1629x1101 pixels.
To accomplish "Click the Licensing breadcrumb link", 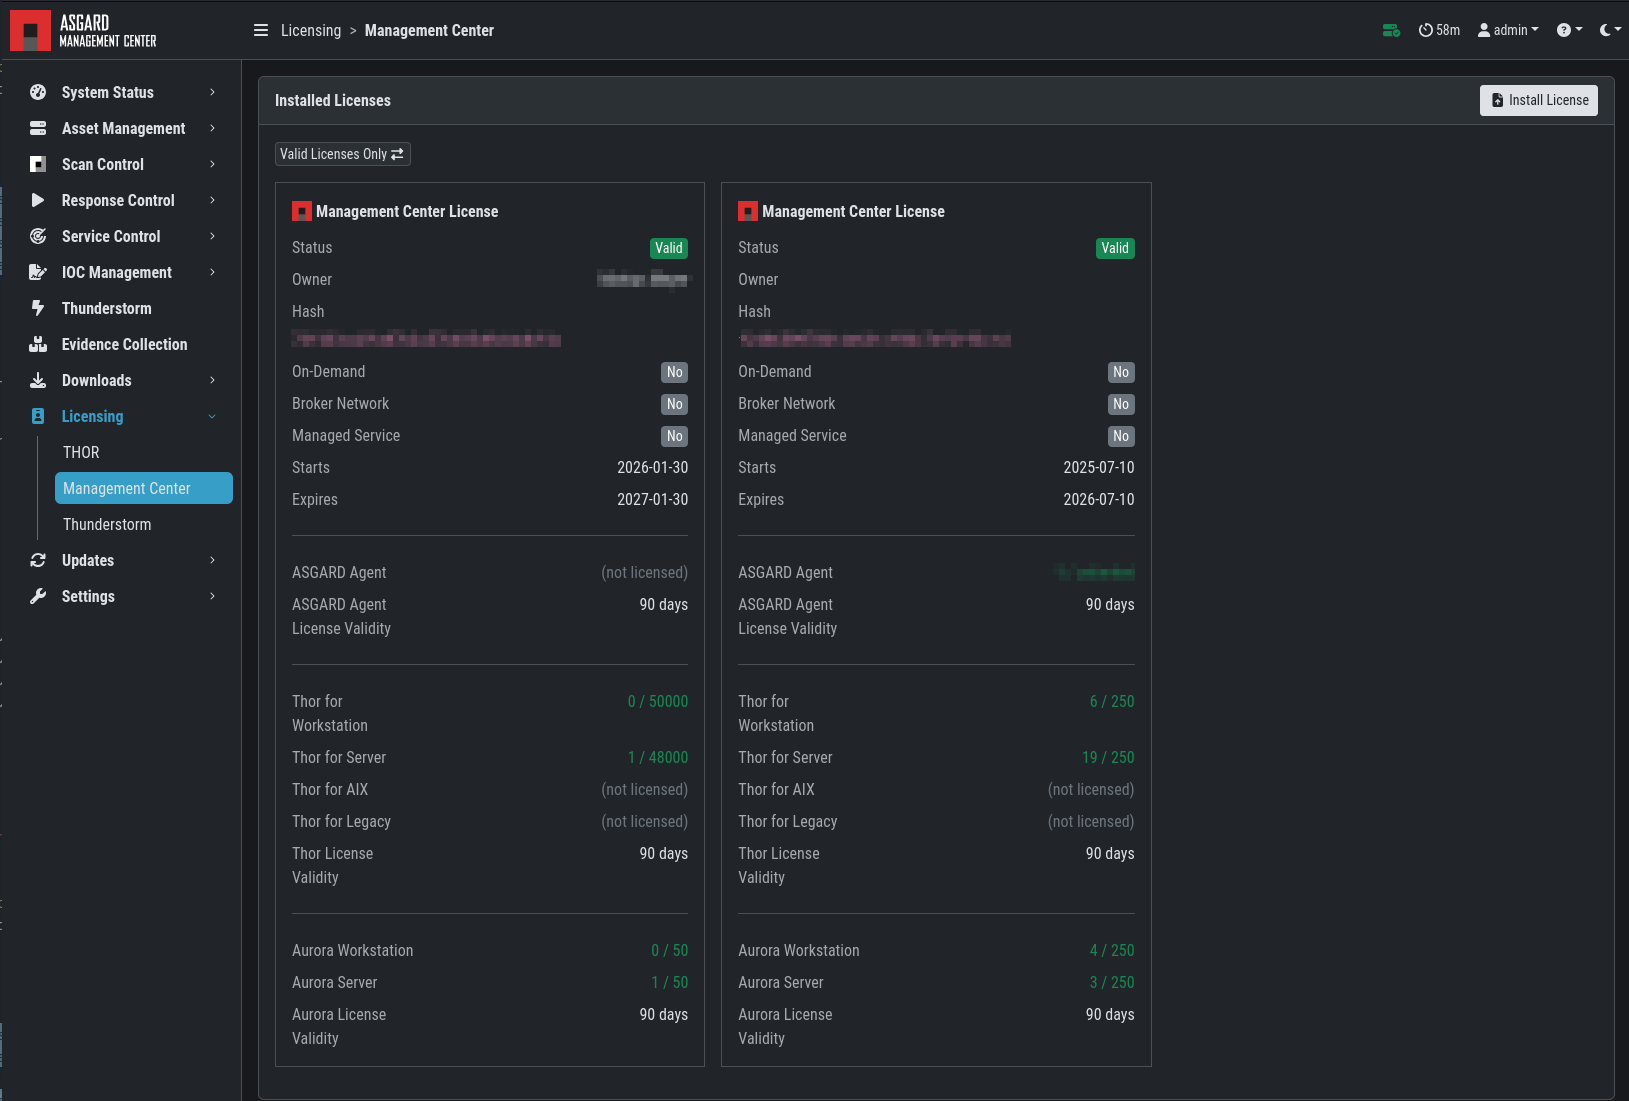I will coord(311,30).
